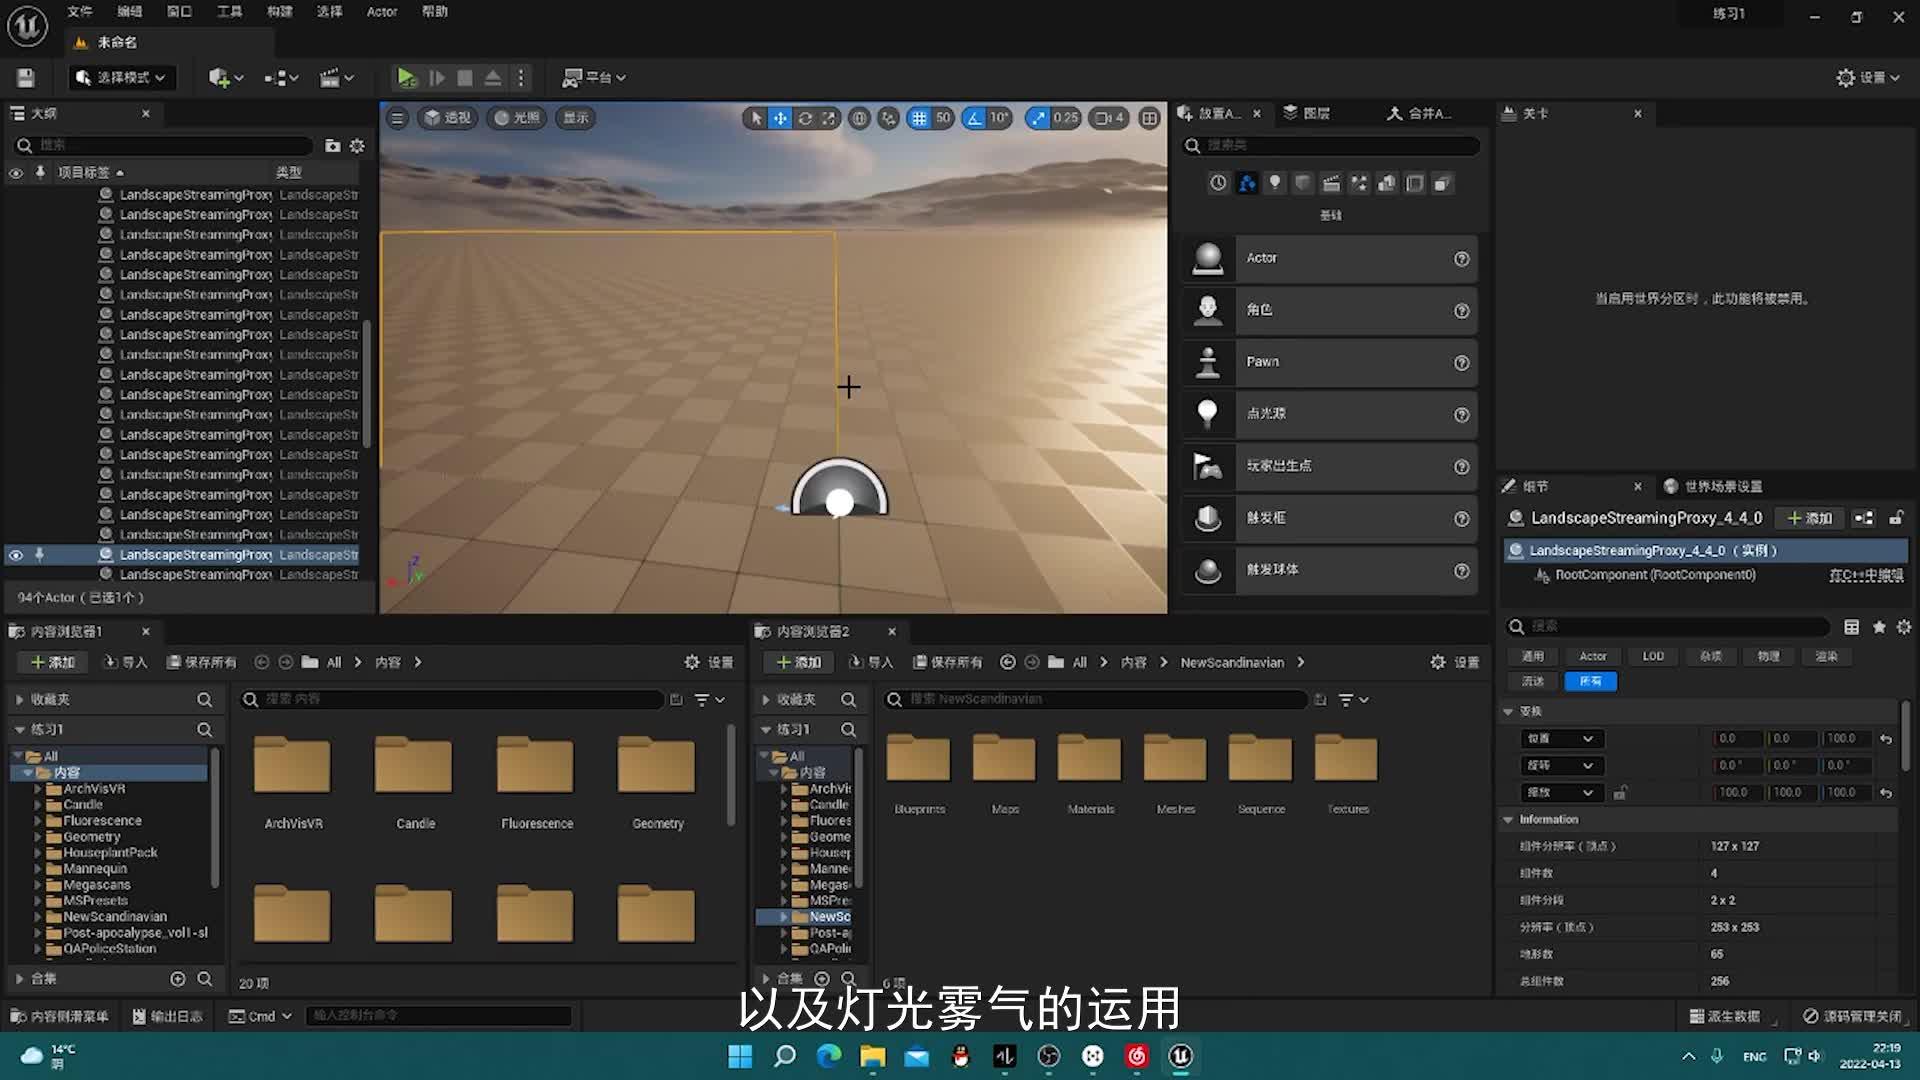Collapse the Information section in Details
The image size is (1920, 1080).
click(1508, 819)
